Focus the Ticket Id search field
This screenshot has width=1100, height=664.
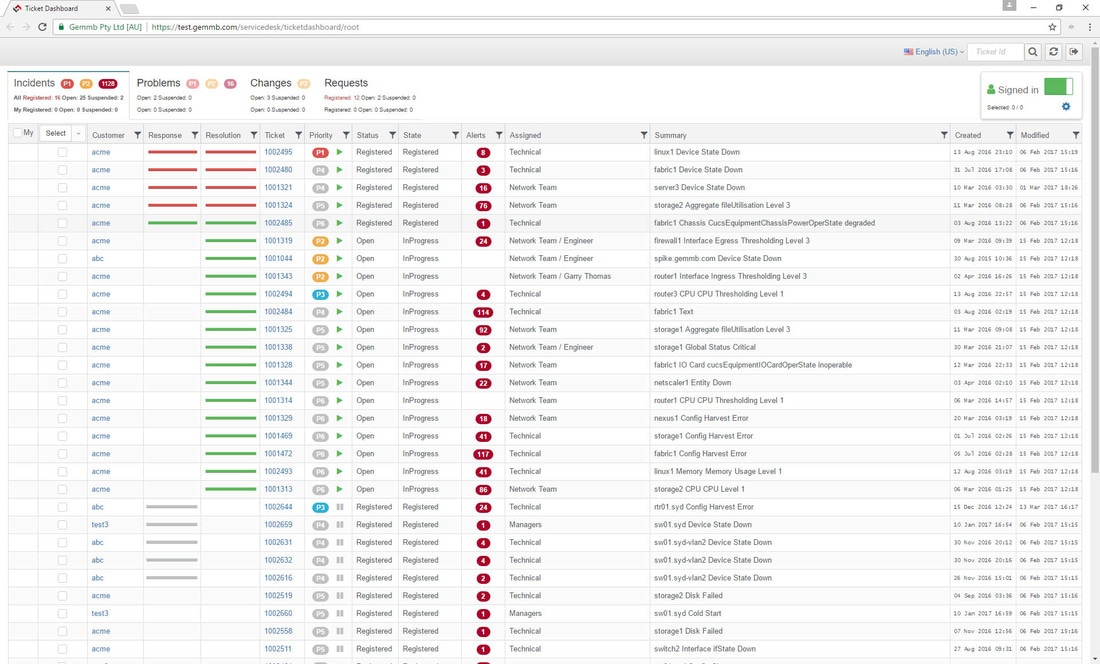click(995, 52)
